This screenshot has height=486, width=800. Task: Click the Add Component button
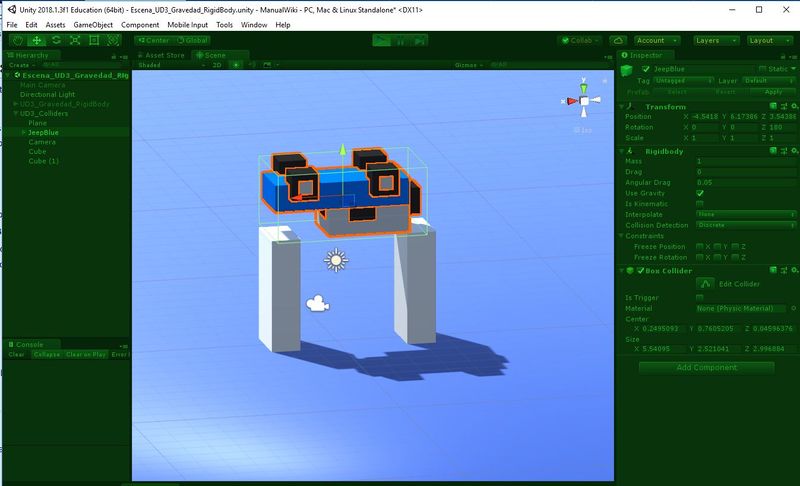click(x=706, y=367)
